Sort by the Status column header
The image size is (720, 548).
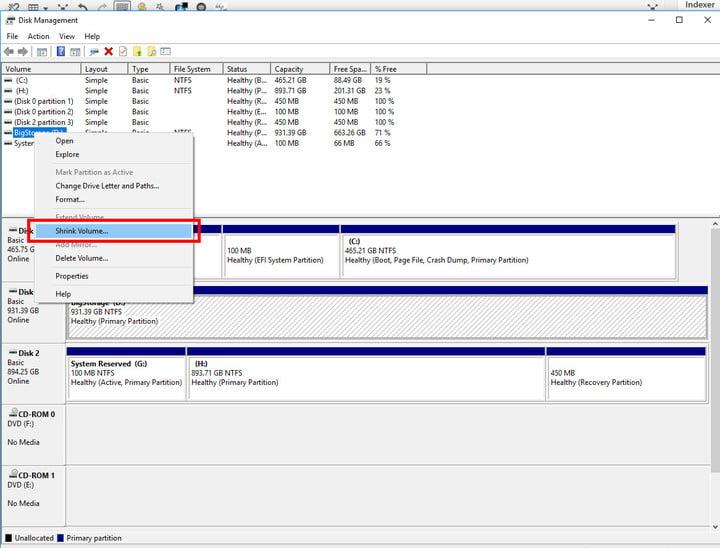click(247, 69)
